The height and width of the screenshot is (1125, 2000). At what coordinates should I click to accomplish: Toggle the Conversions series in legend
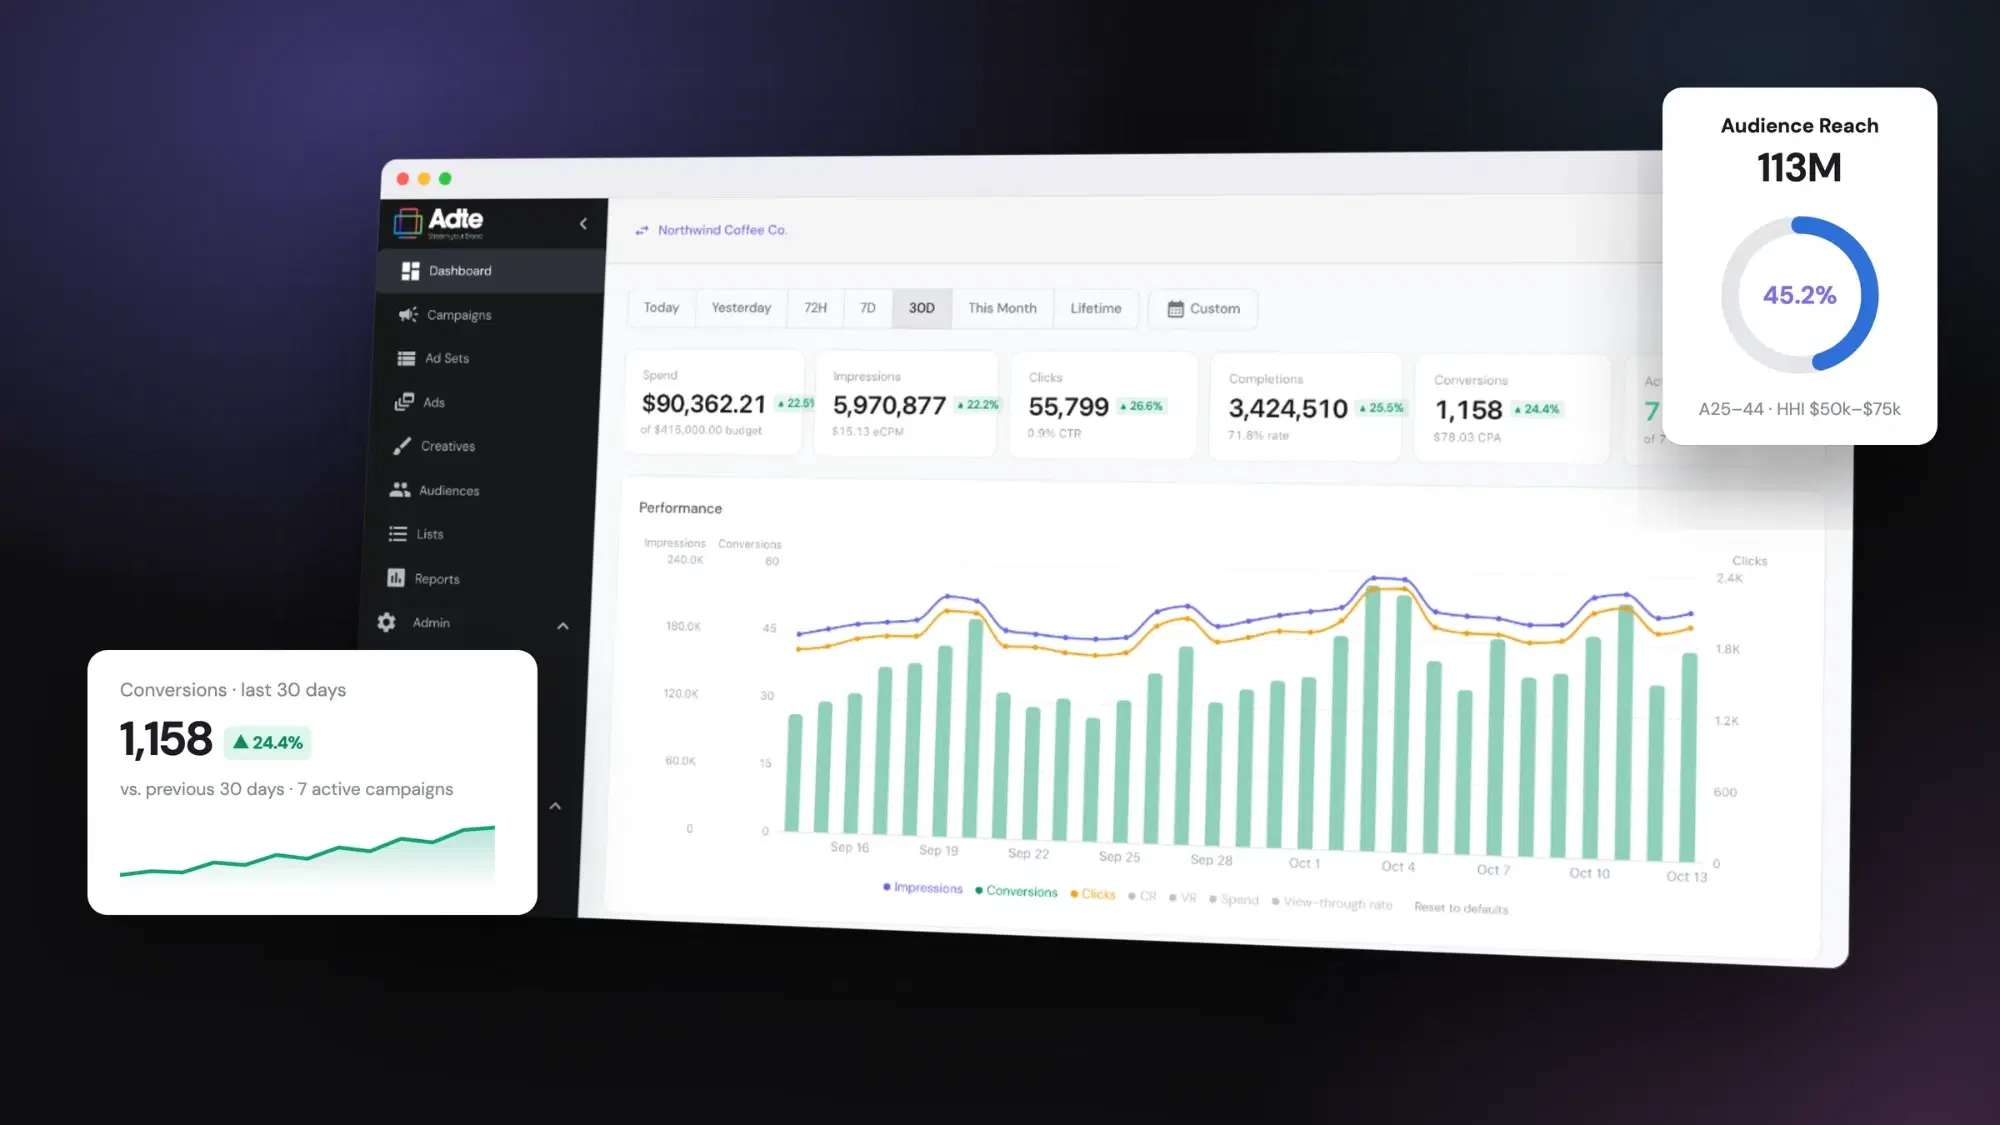click(x=1016, y=891)
